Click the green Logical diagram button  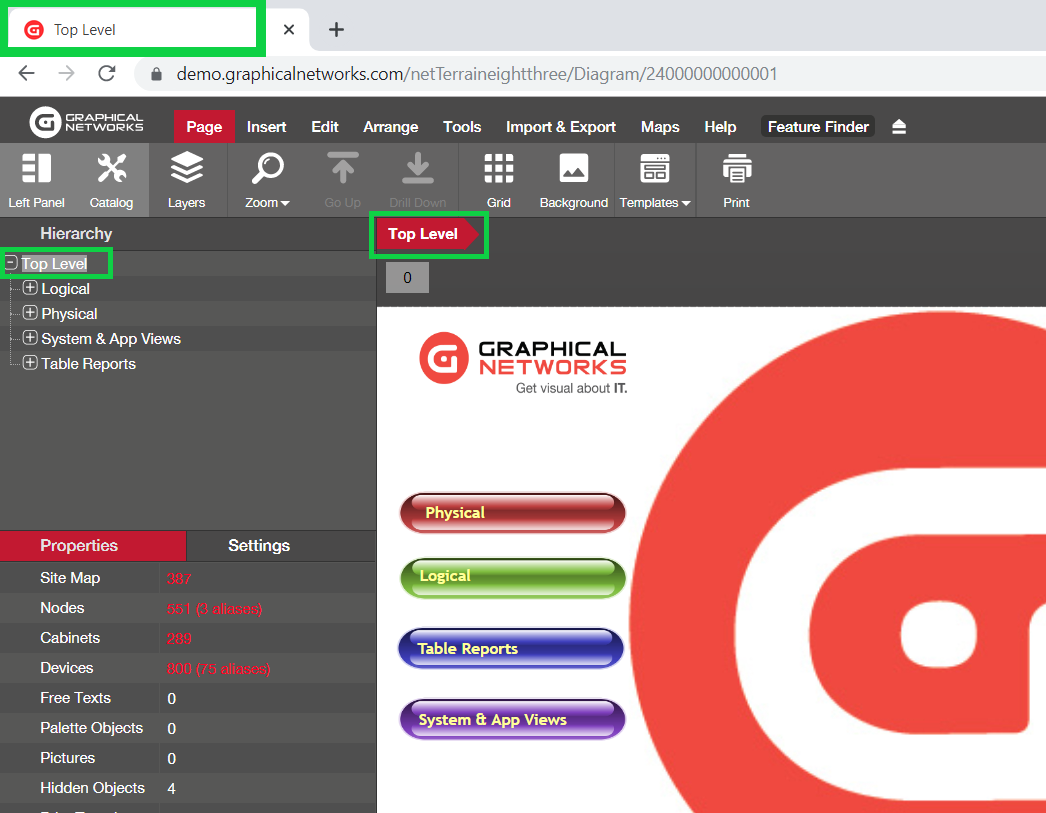[x=512, y=578]
